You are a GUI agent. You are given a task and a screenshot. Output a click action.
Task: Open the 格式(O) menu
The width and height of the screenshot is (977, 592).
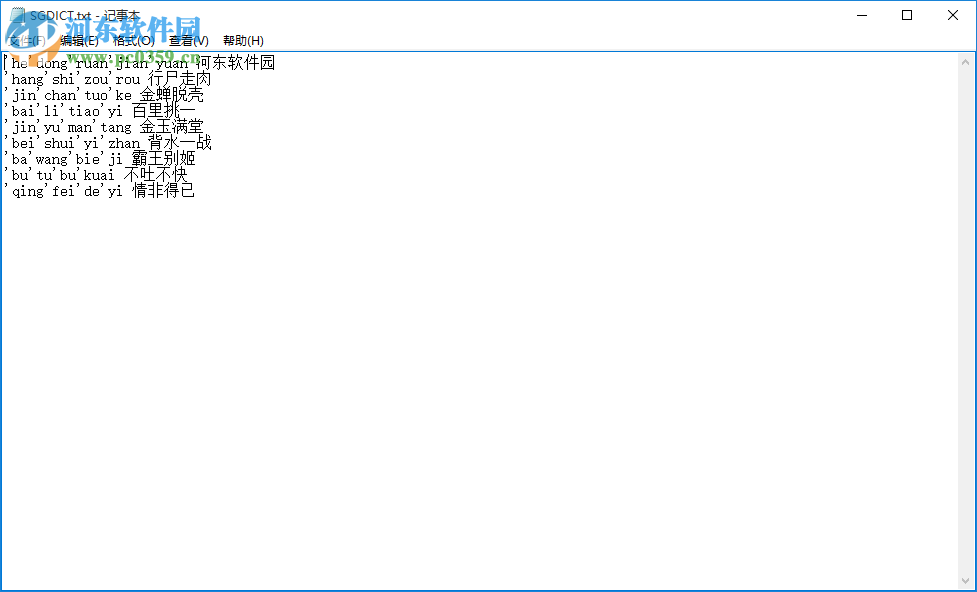(135, 40)
